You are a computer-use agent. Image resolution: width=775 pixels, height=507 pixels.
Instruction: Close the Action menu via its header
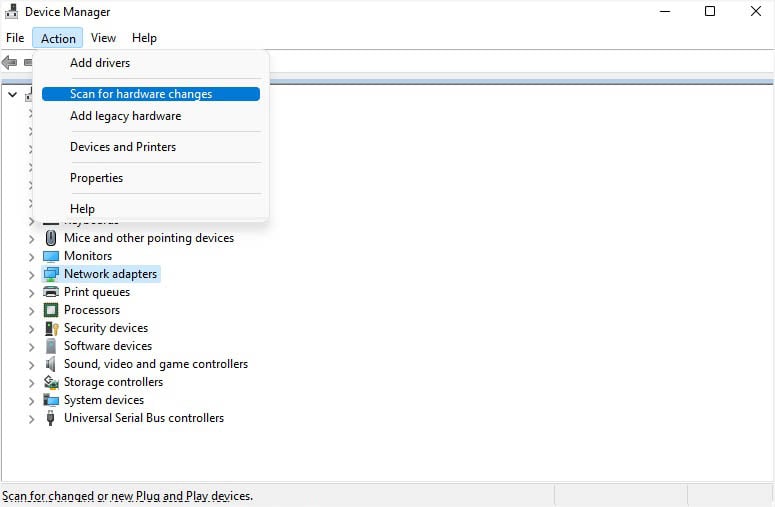(58, 38)
